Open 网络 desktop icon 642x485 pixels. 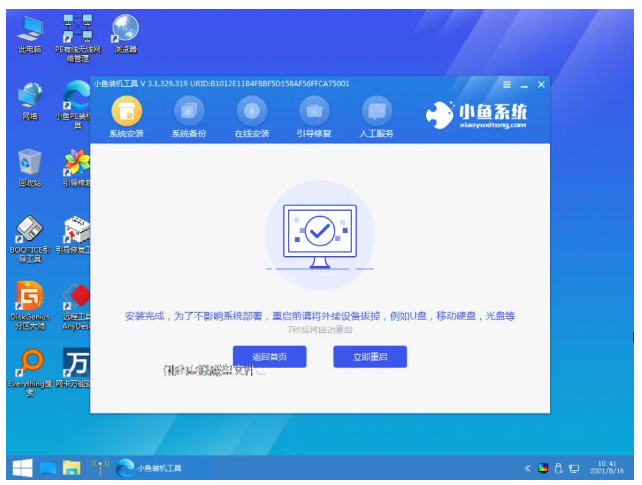(x=30, y=102)
